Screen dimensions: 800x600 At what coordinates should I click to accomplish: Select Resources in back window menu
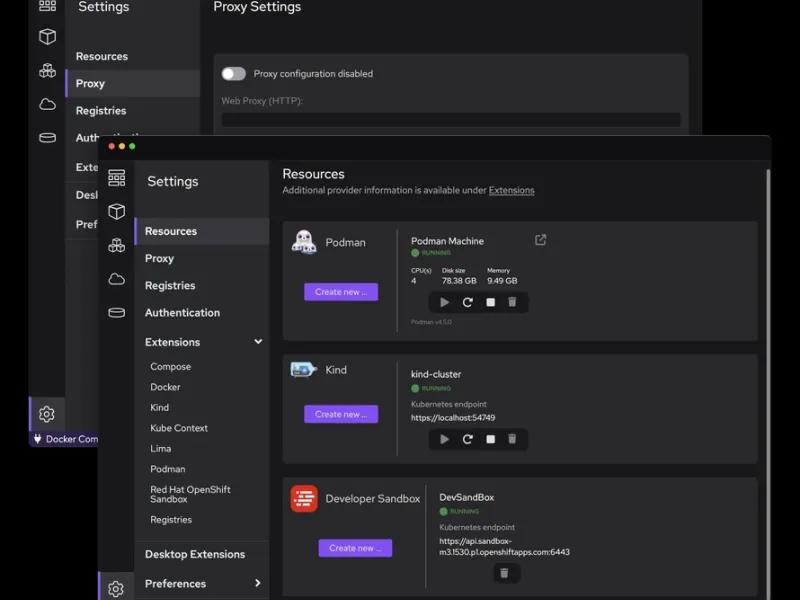coord(133,56)
